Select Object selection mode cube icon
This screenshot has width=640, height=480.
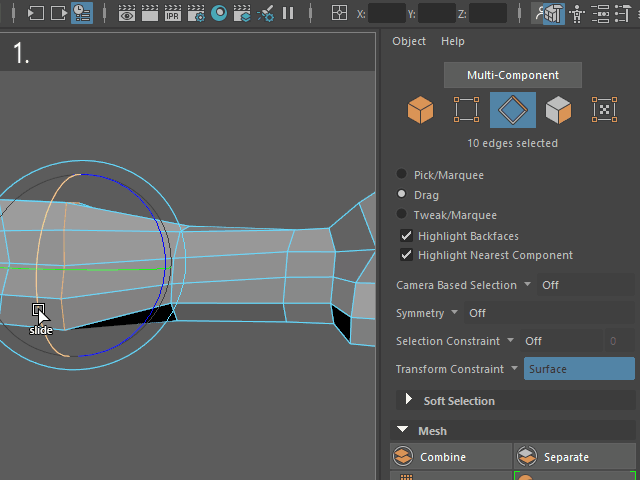(420, 110)
